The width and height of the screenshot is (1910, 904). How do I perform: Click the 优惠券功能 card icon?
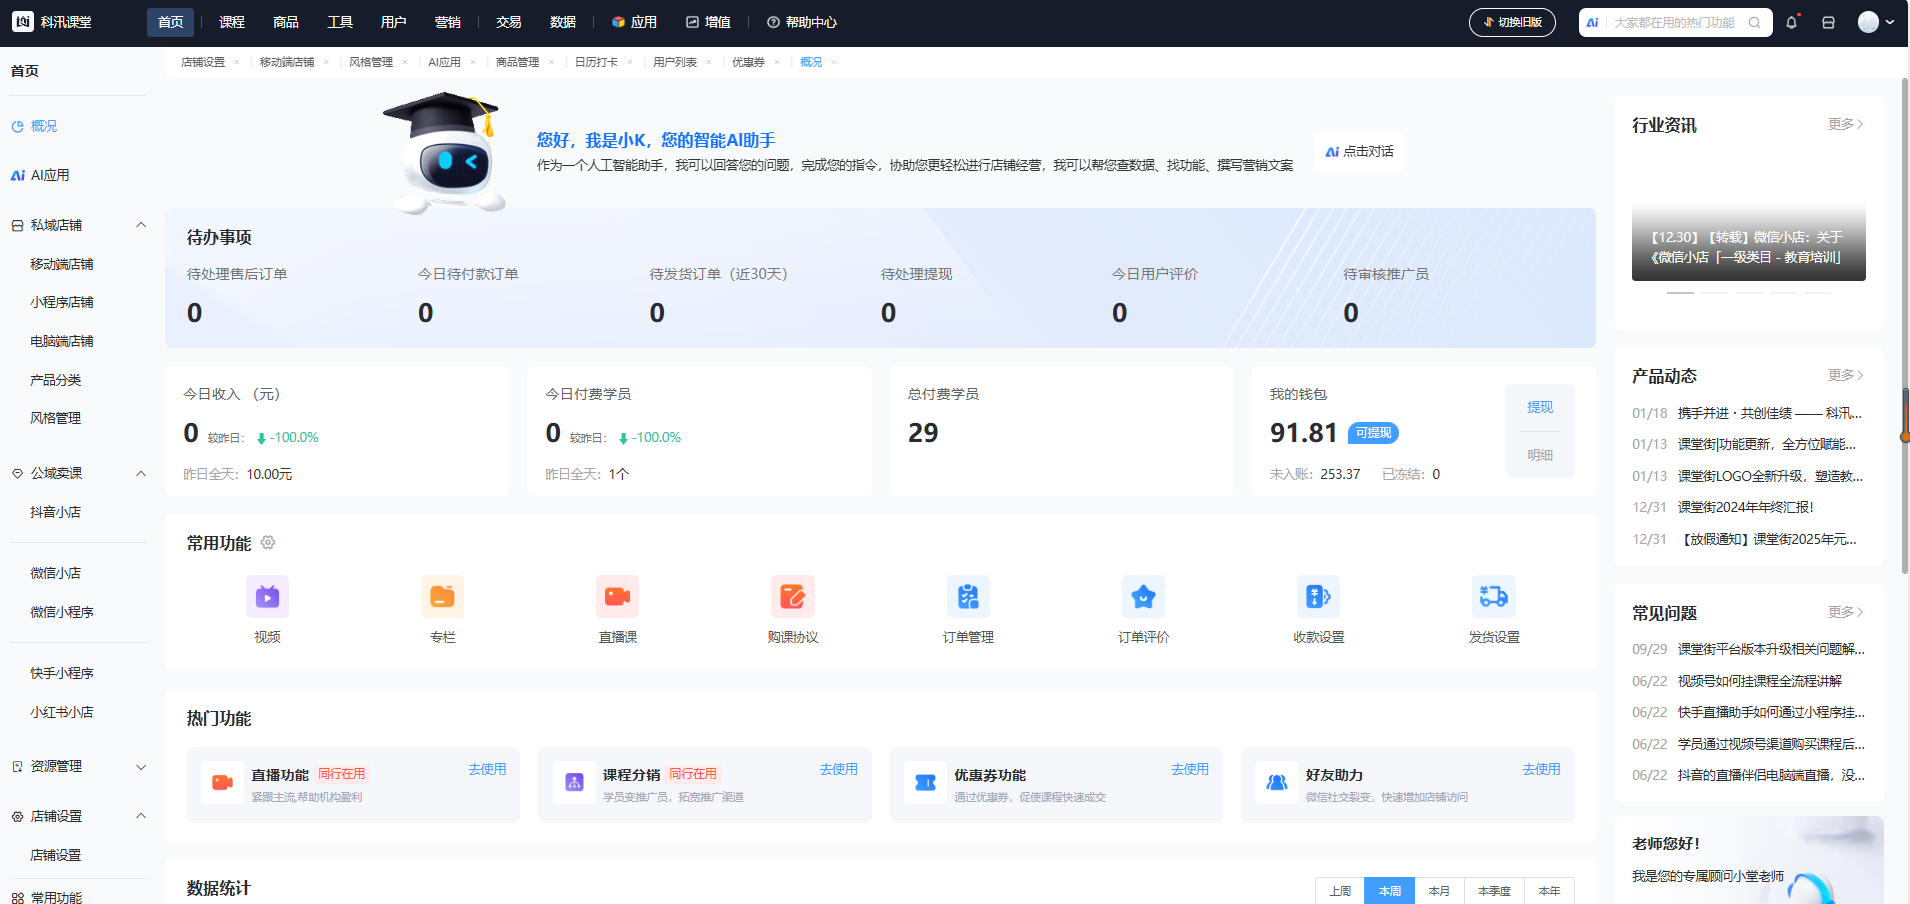(x=925, y=782)
